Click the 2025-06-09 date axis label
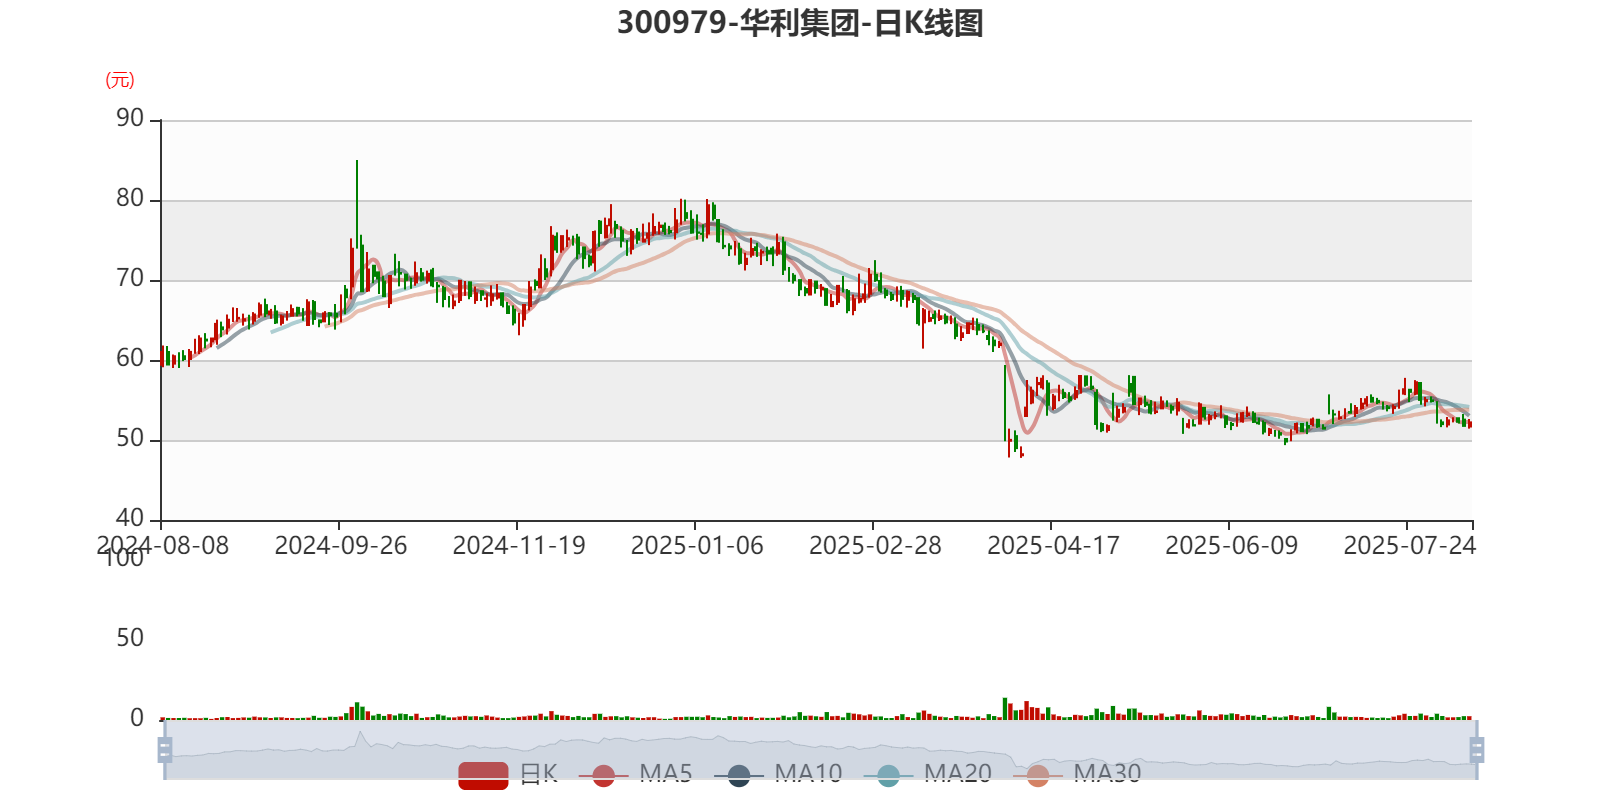The height and width of the screenshot is (800, 1600). 1231,546
